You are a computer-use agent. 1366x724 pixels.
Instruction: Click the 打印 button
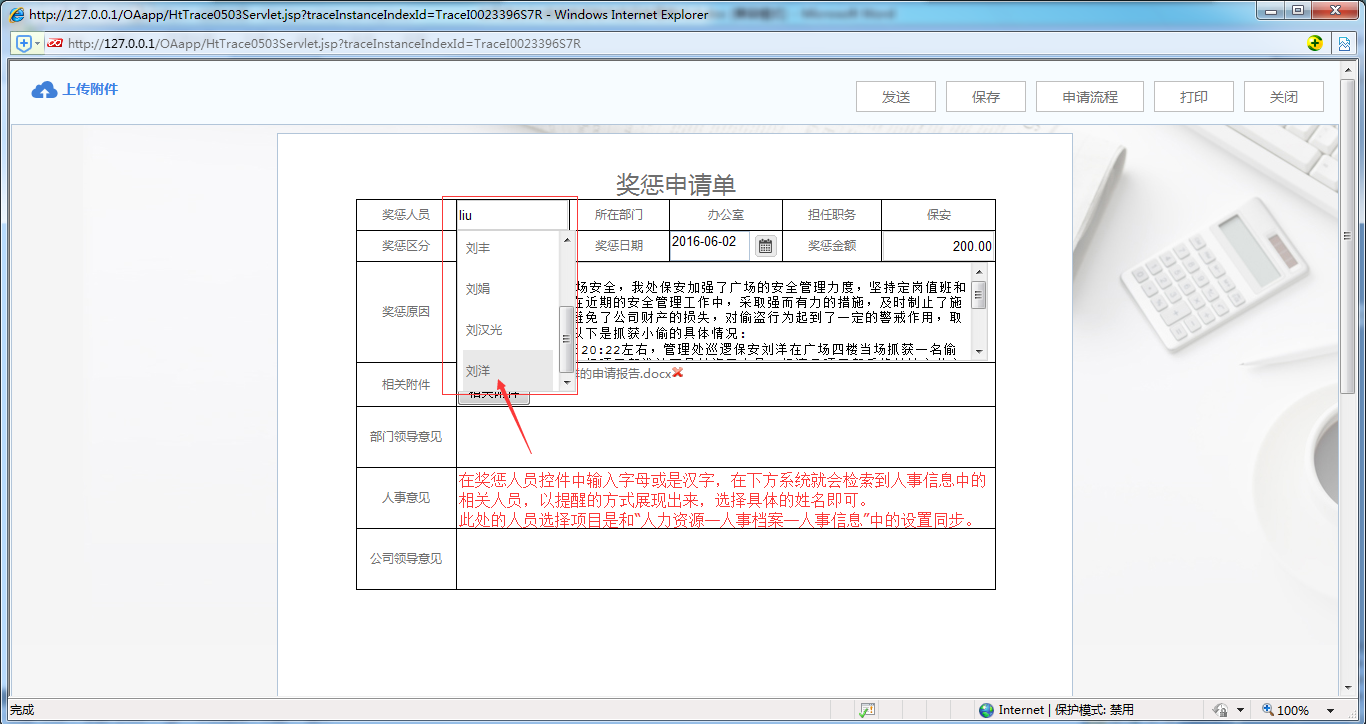1193,97
